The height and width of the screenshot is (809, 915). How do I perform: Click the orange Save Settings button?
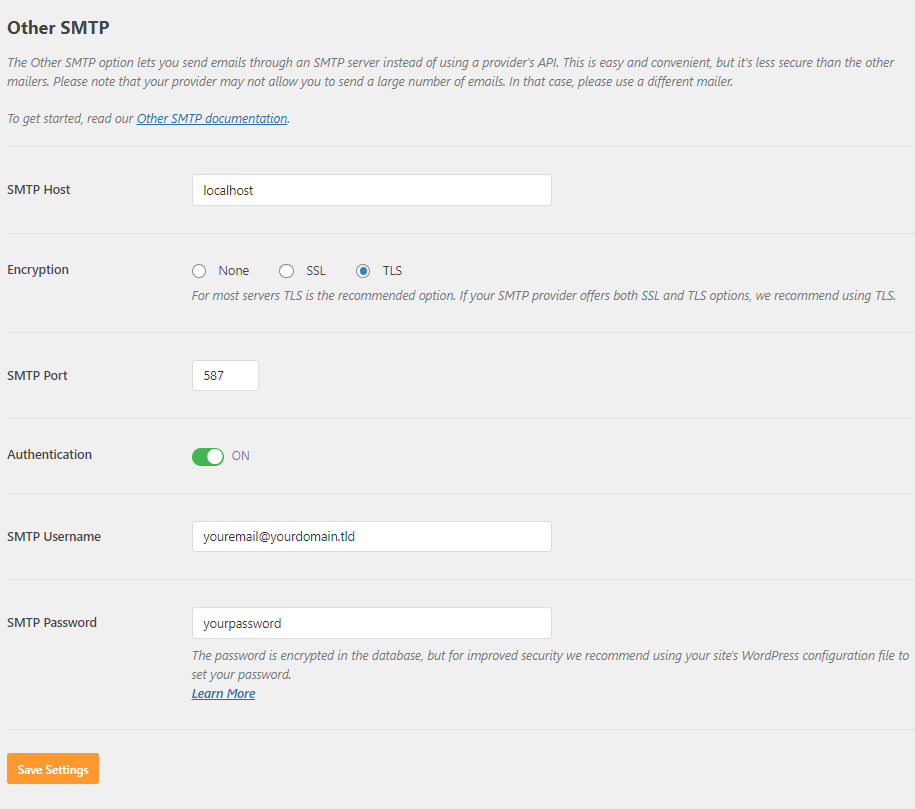click(53, 769)
